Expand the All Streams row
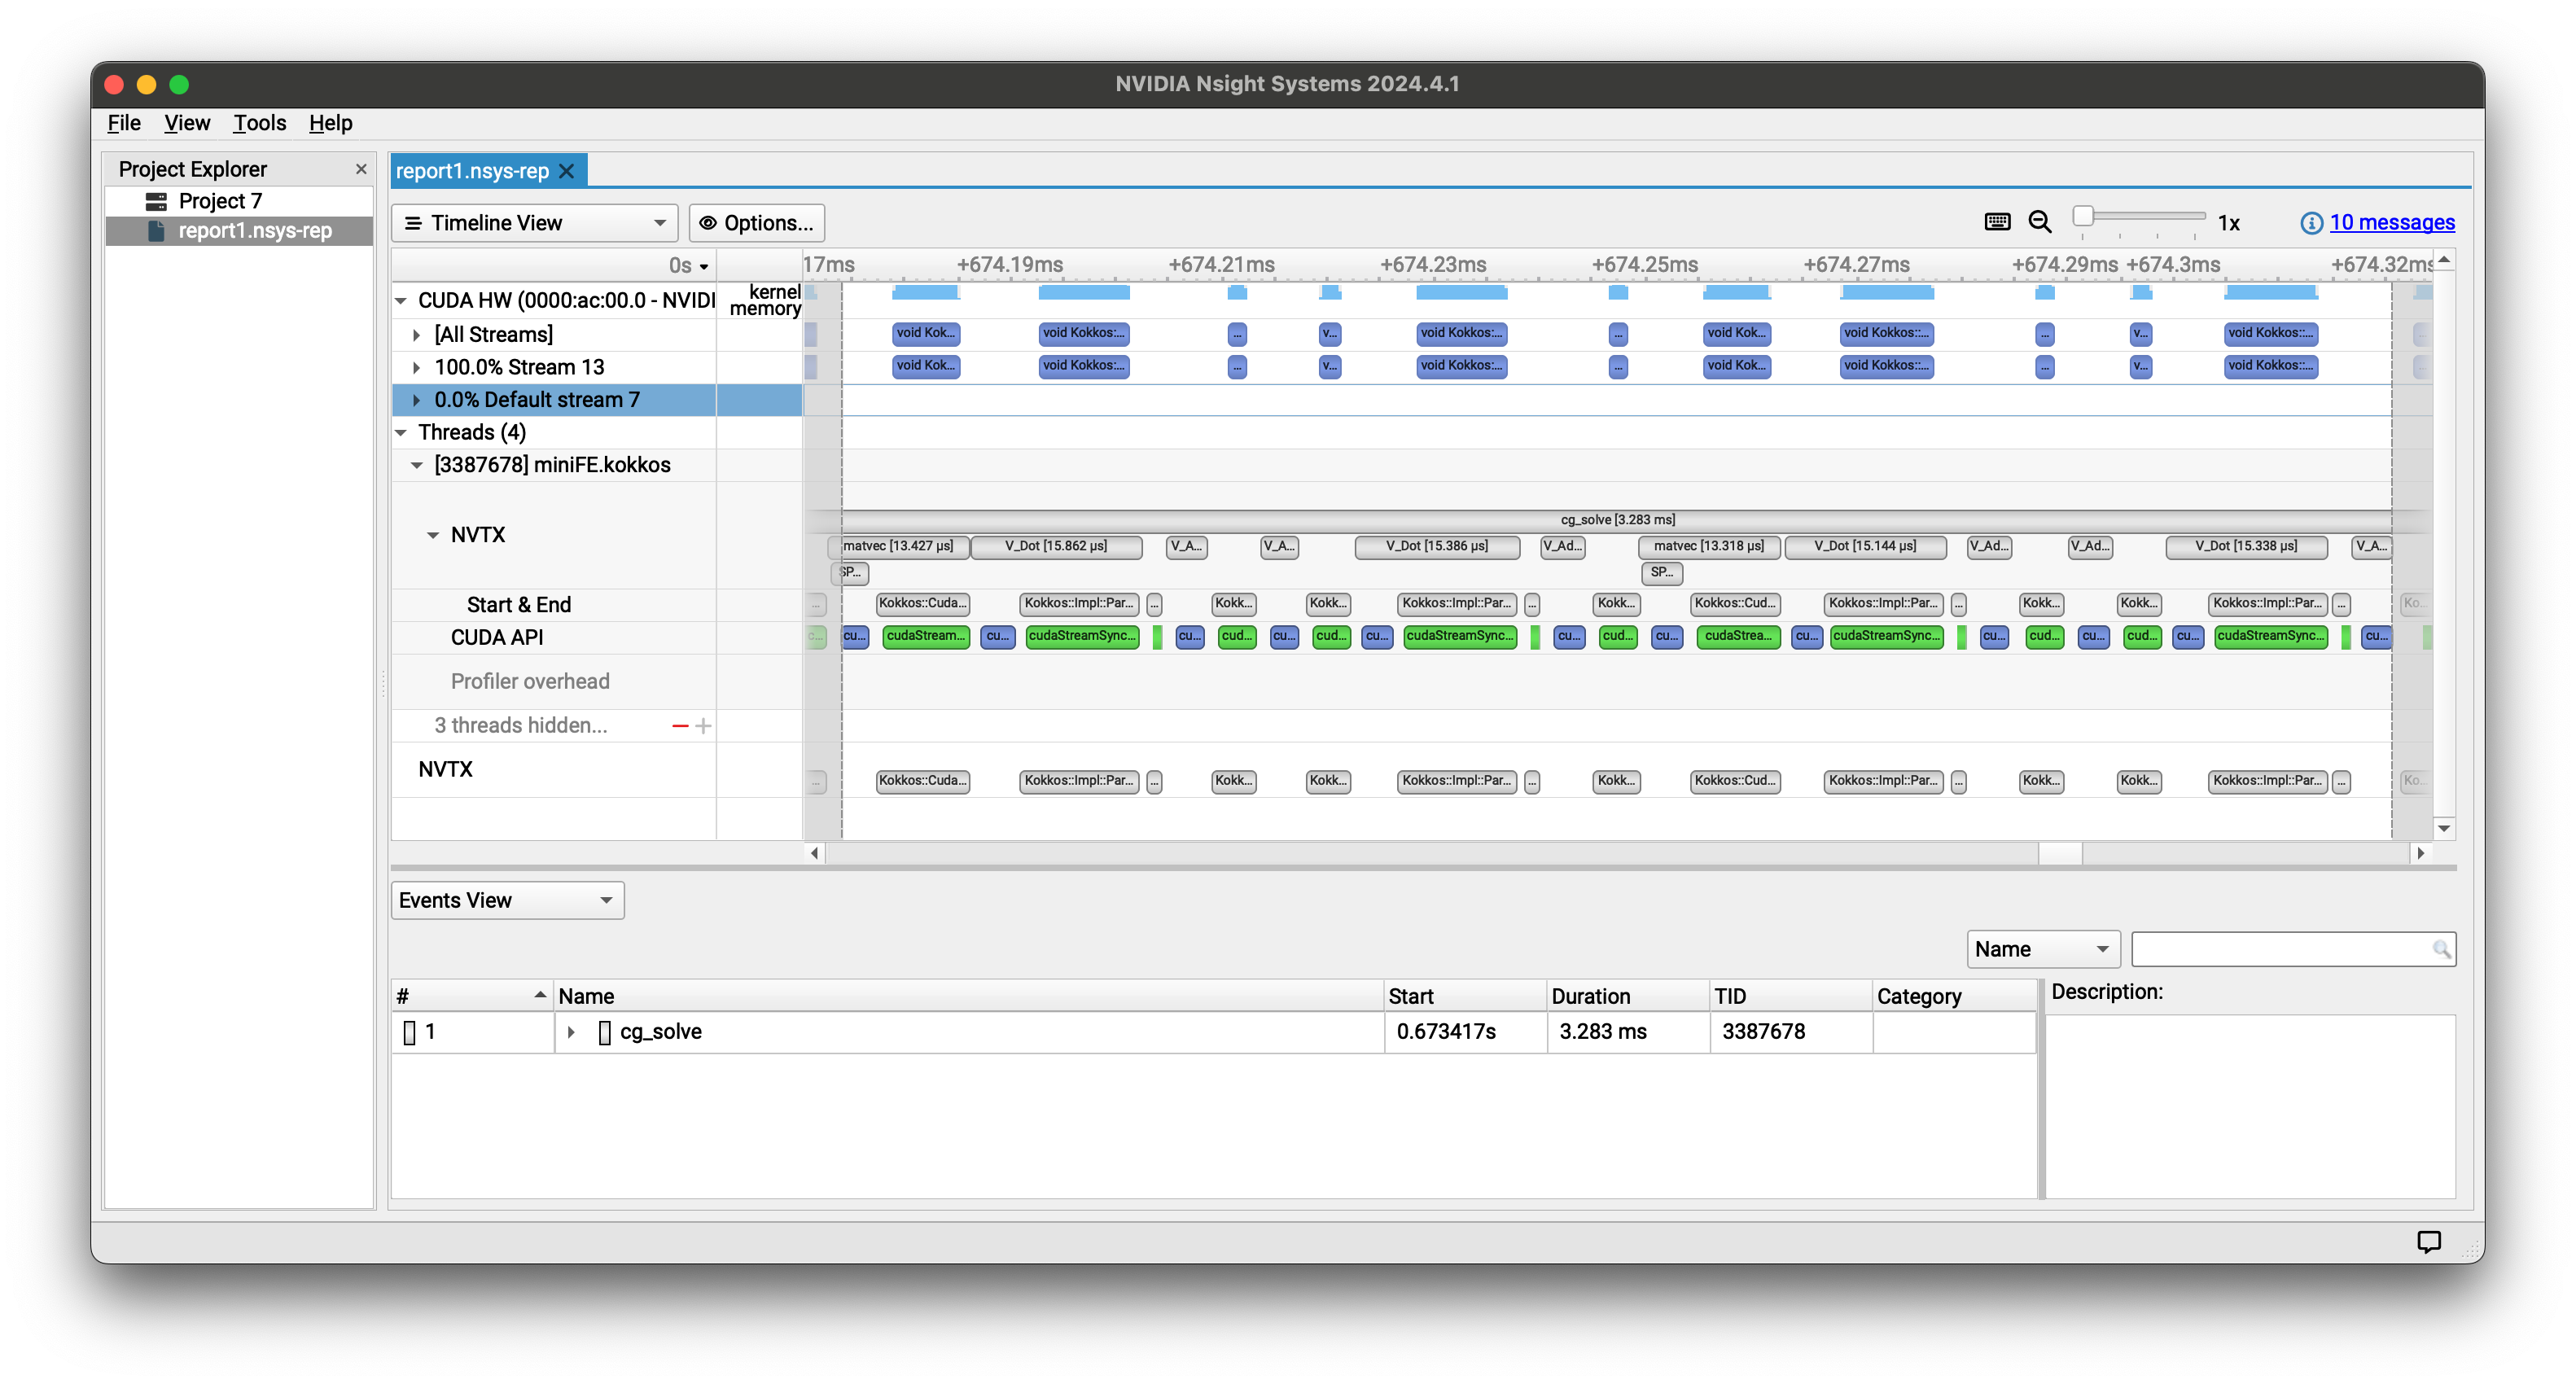Image resolution: width=2576 pixels, height=1384 pixels. (x=417, y=335)
